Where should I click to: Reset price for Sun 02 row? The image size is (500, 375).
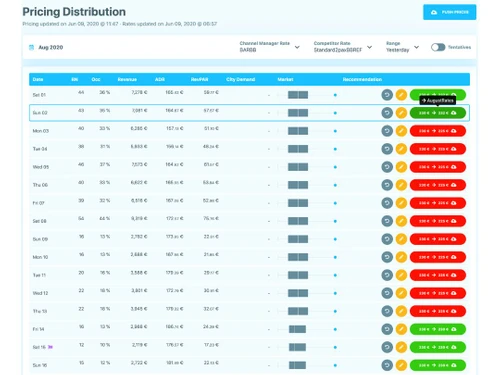point(387,113)
